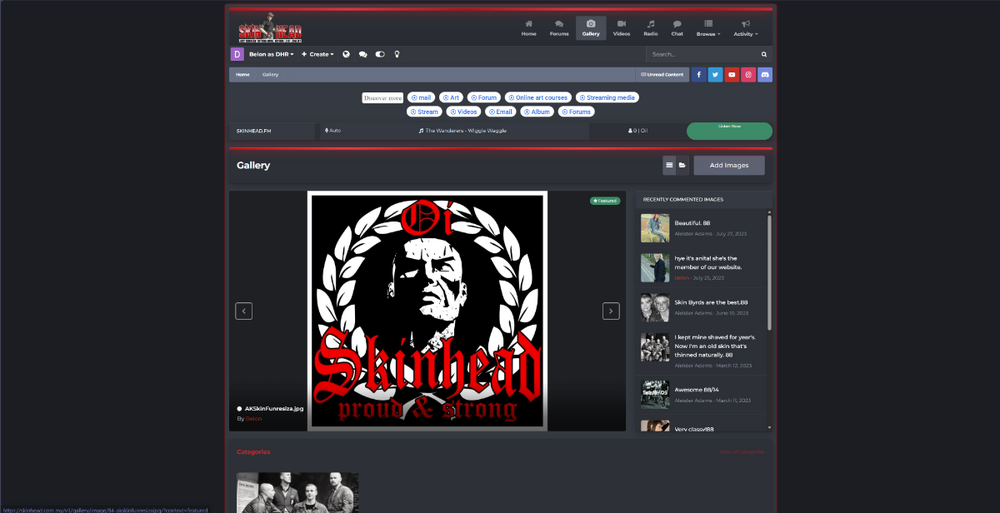The image size is (1000, 513).
Task: Click the lightbulb icon in user bar
Action: point(397,55)
